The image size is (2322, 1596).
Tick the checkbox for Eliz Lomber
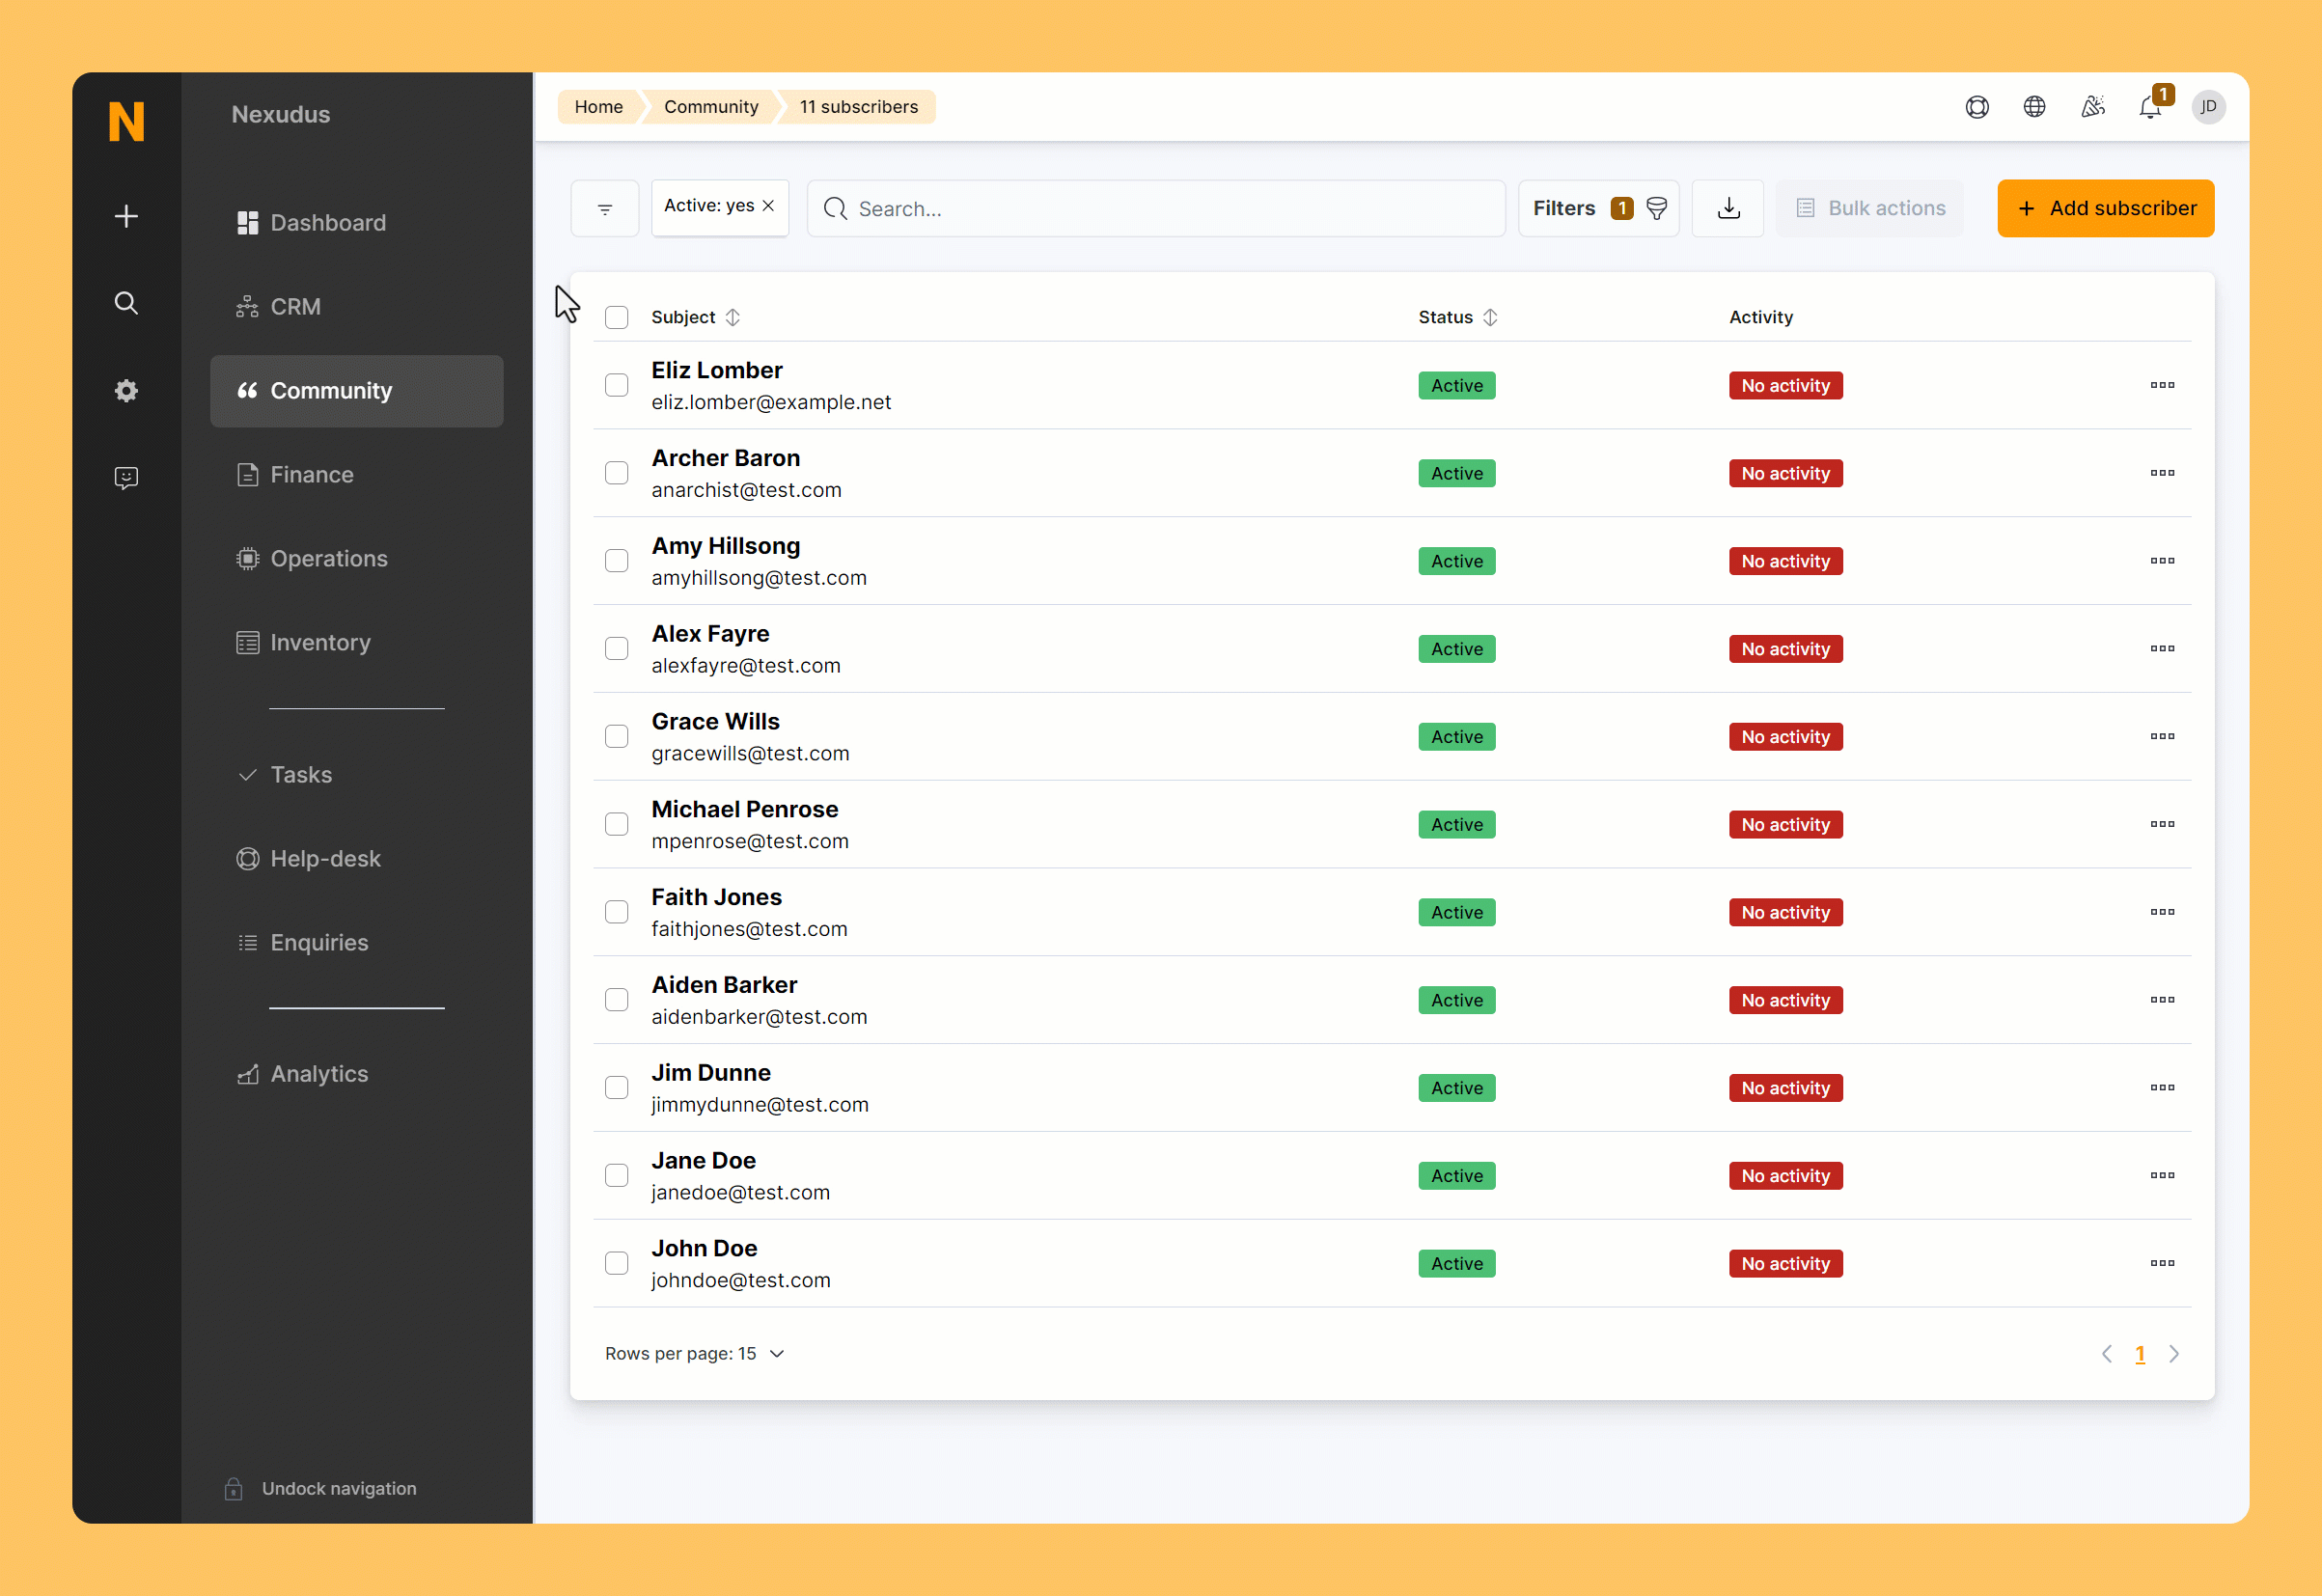617,385
